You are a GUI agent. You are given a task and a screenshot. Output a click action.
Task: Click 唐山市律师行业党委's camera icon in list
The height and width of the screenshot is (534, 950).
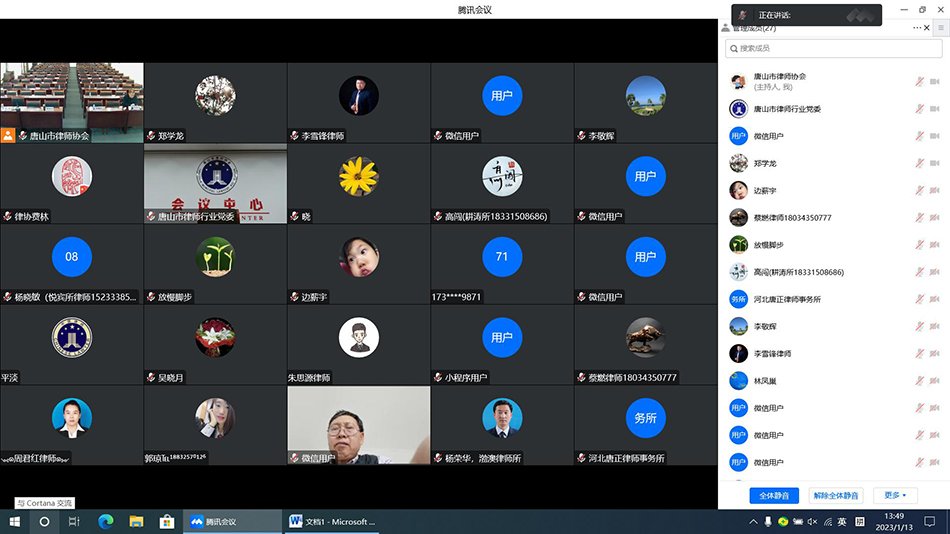click(934, 108)
